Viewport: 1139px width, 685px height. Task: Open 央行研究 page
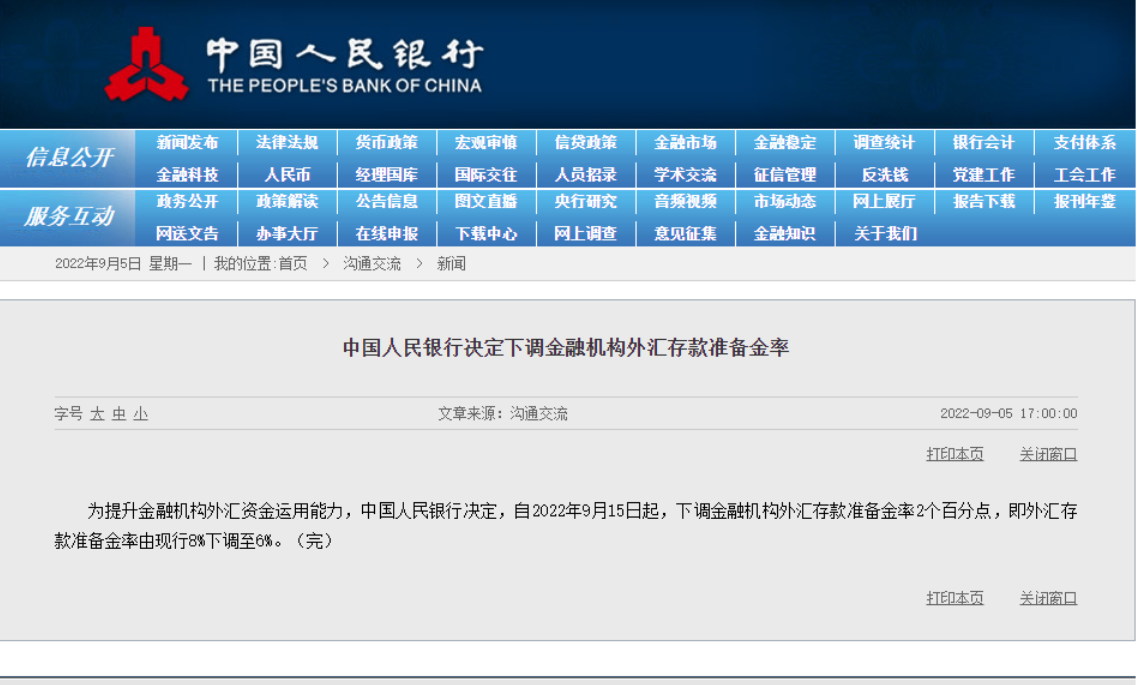click(x=585, y=201)
